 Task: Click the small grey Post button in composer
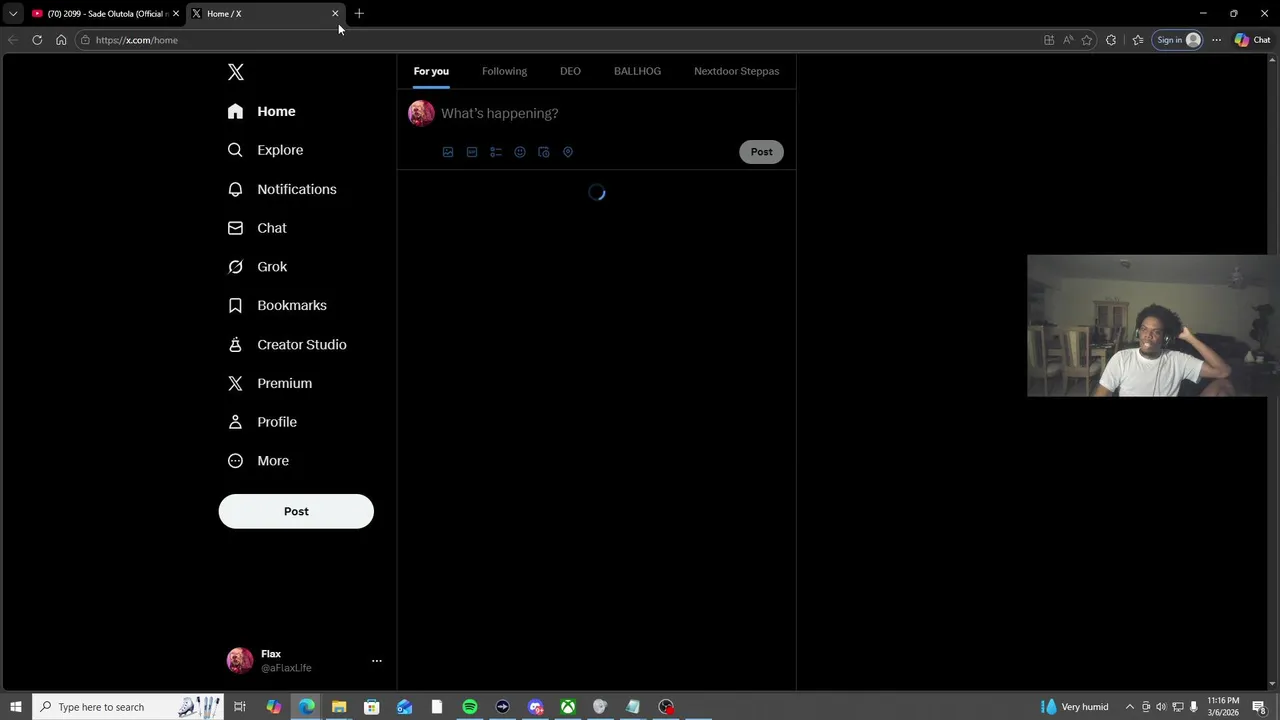tap(762, 152)
